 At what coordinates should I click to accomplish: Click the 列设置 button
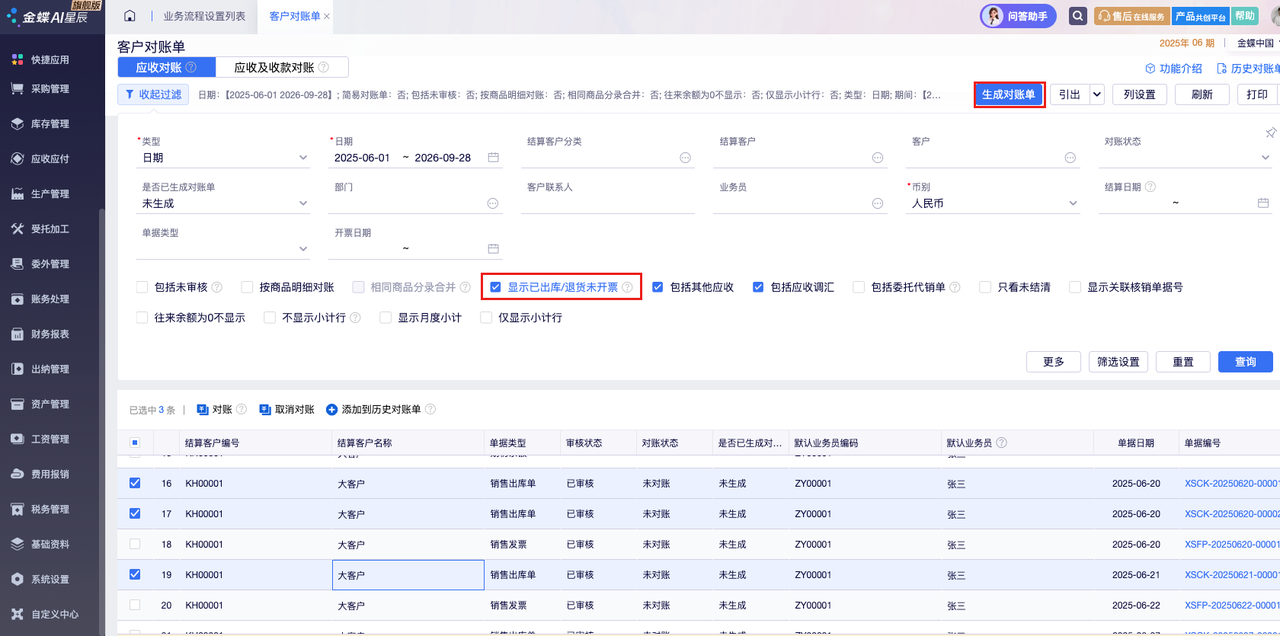[1139, 95]
